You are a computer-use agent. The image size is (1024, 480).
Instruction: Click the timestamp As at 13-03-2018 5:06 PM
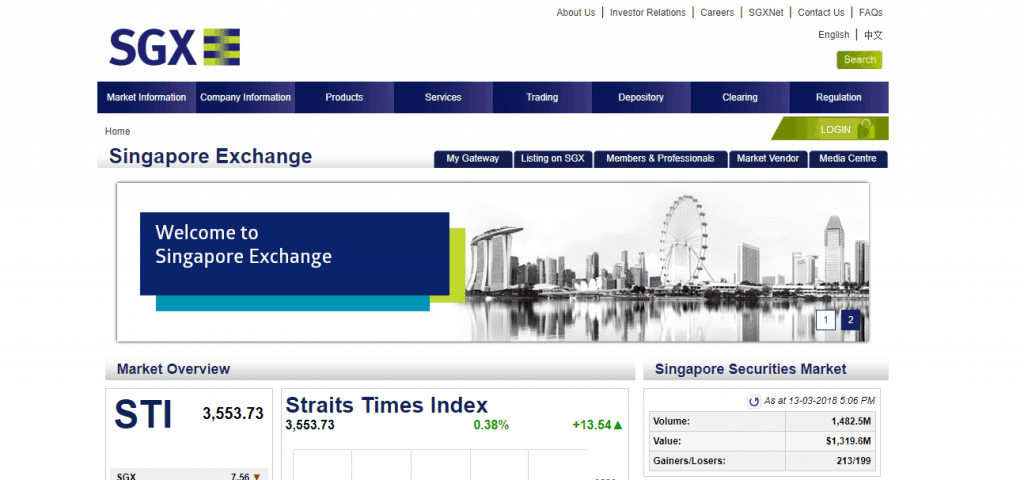(x=819, y=401)
